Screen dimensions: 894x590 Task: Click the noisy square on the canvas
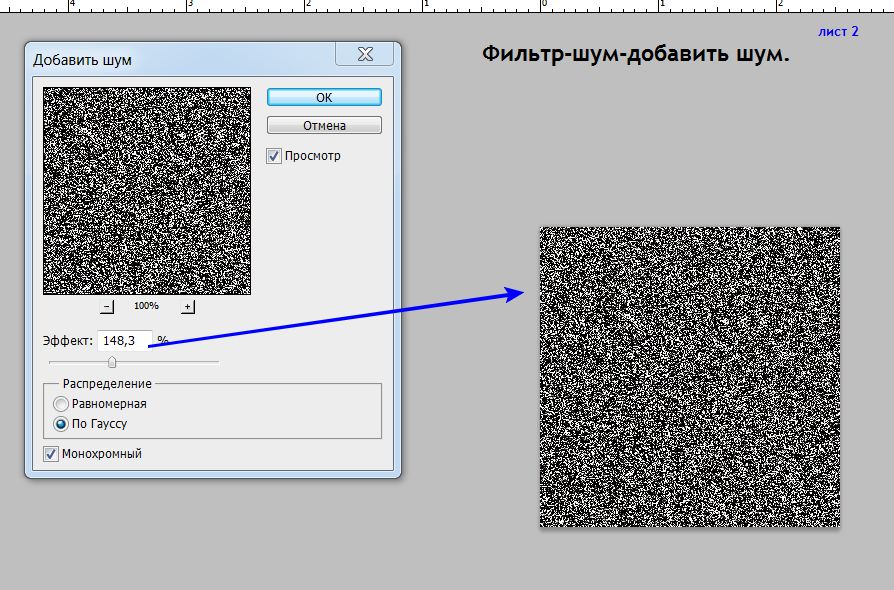click(690, 377)
